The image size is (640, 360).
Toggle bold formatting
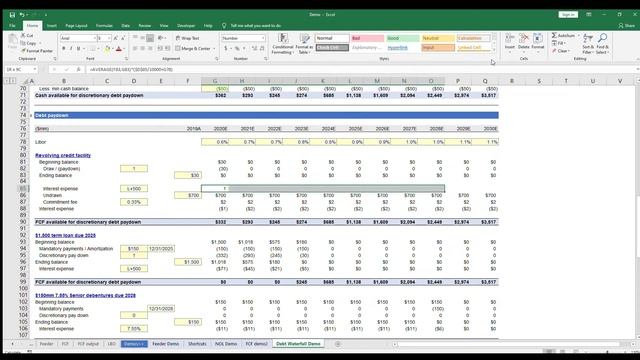(64, 49)
